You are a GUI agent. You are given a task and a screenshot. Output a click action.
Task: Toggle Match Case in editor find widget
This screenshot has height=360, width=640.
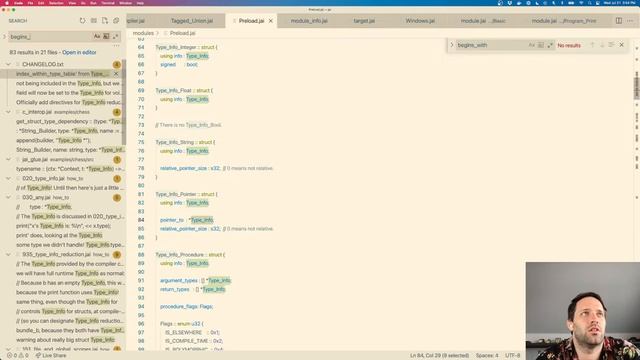coord(531,45)
